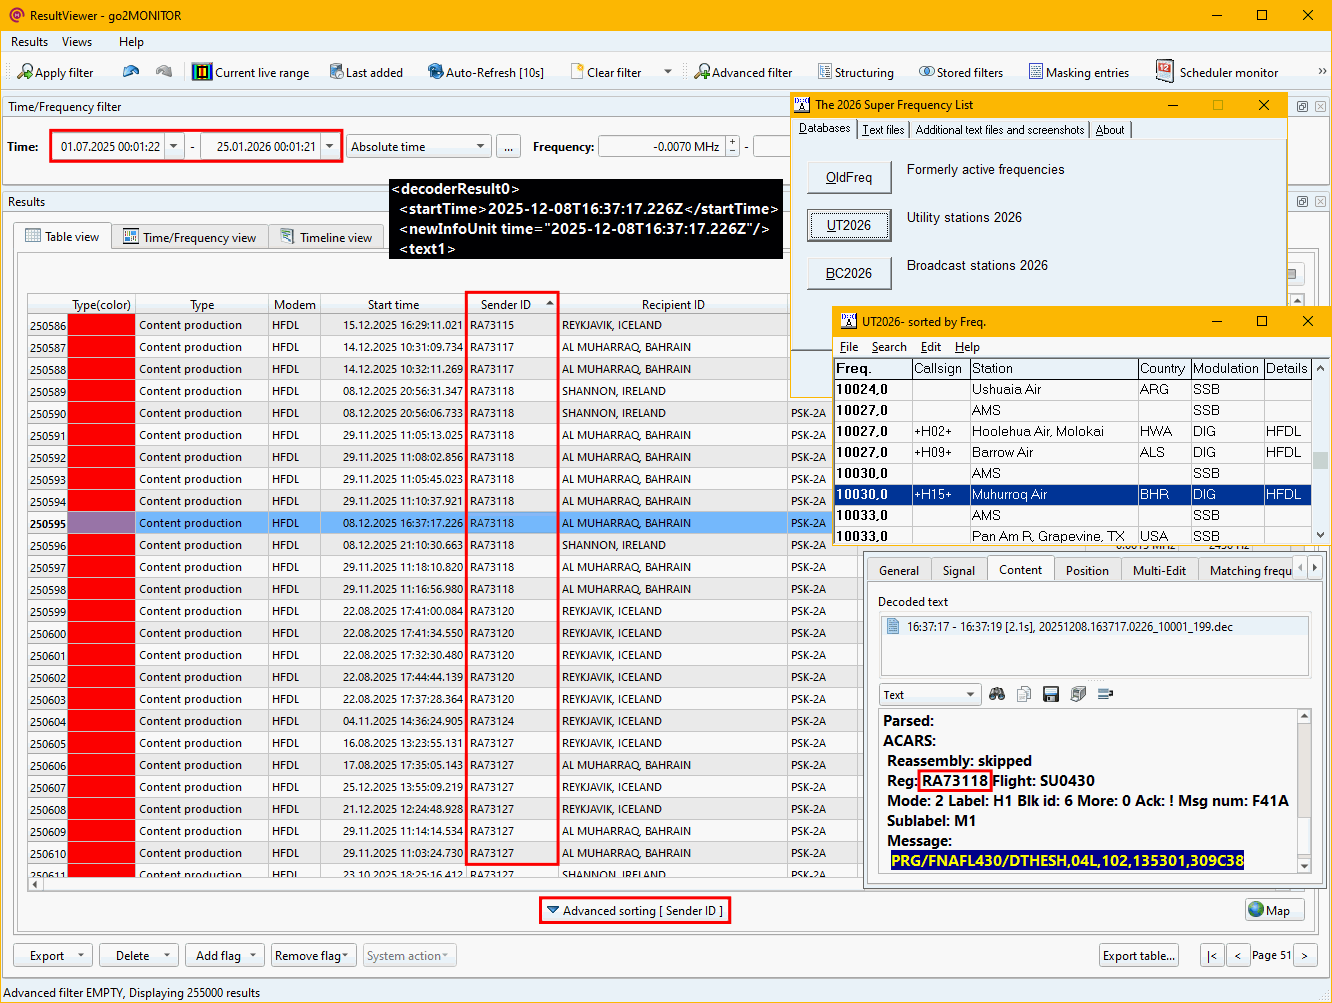Click the binoculars search icon in Decoded text
1332x1003 pixels.
(x=997, y=694)
